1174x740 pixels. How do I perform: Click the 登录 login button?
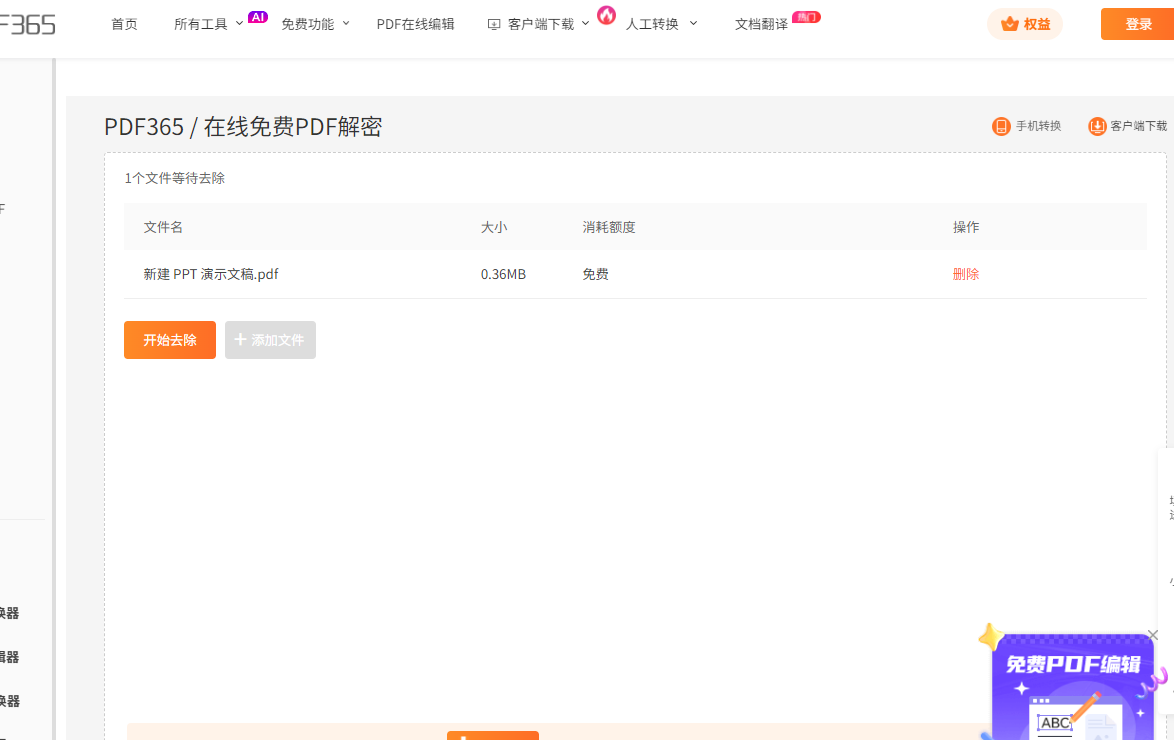(1138, 24)
